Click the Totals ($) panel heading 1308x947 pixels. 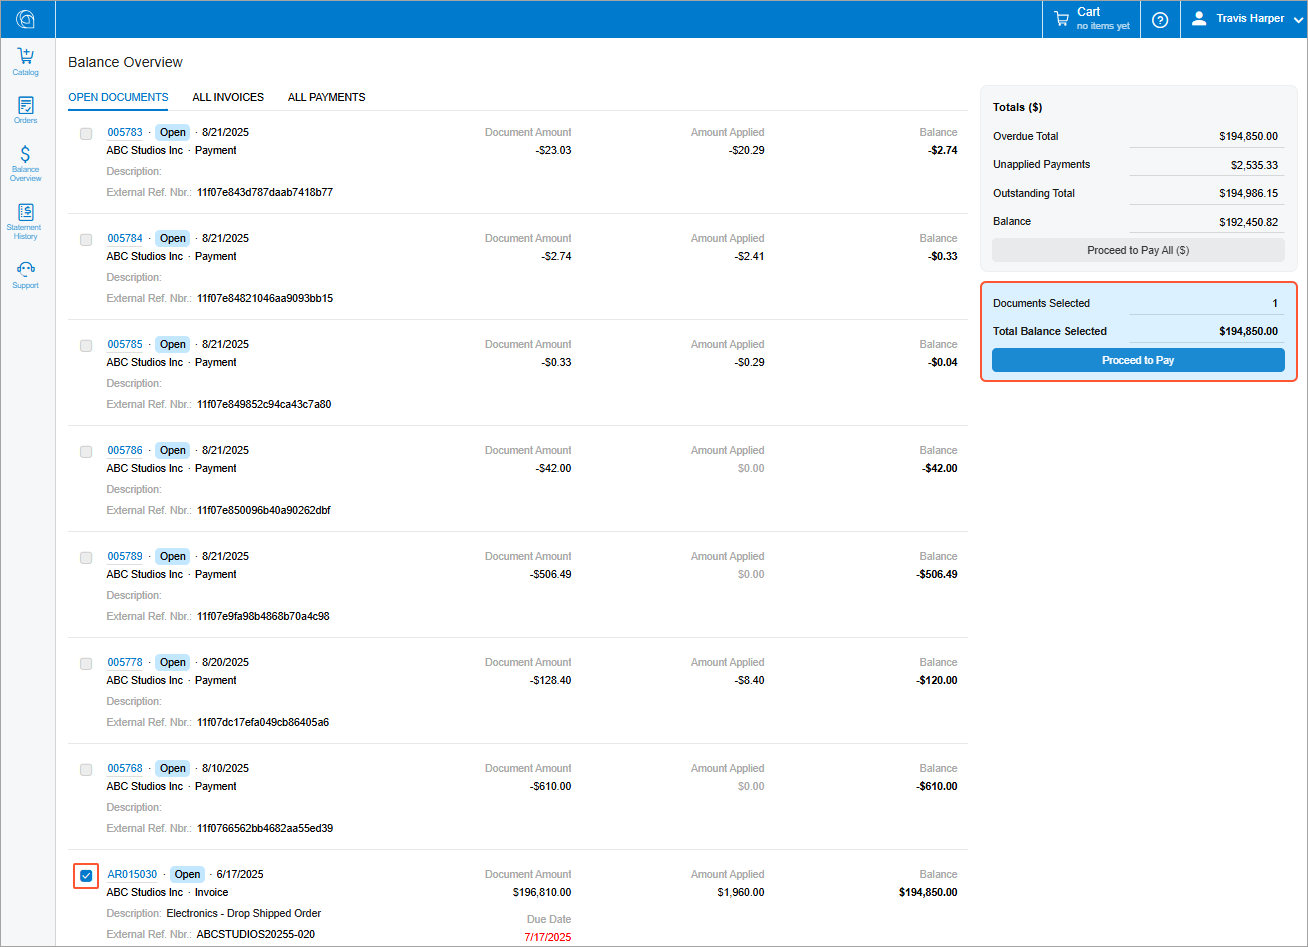pos(1018,107)
